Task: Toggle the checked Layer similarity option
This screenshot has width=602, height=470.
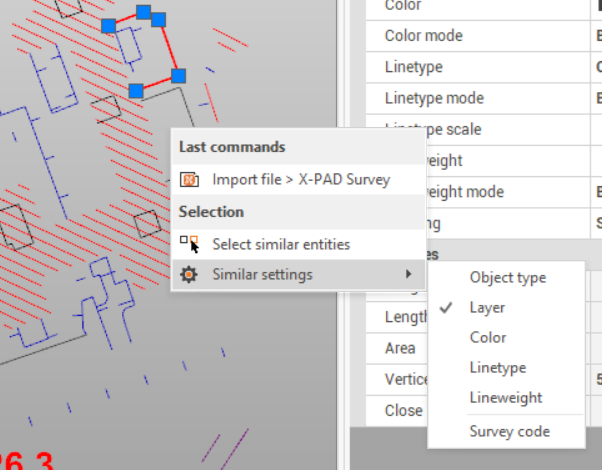Action: click(487, 308)
